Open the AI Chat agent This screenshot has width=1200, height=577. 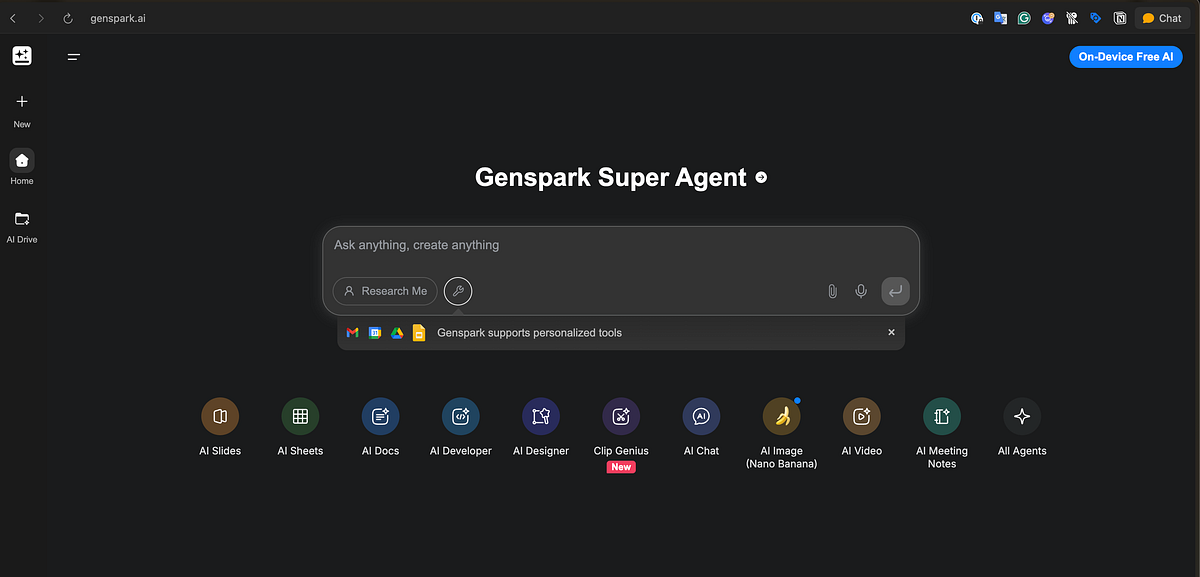point(701,416)
